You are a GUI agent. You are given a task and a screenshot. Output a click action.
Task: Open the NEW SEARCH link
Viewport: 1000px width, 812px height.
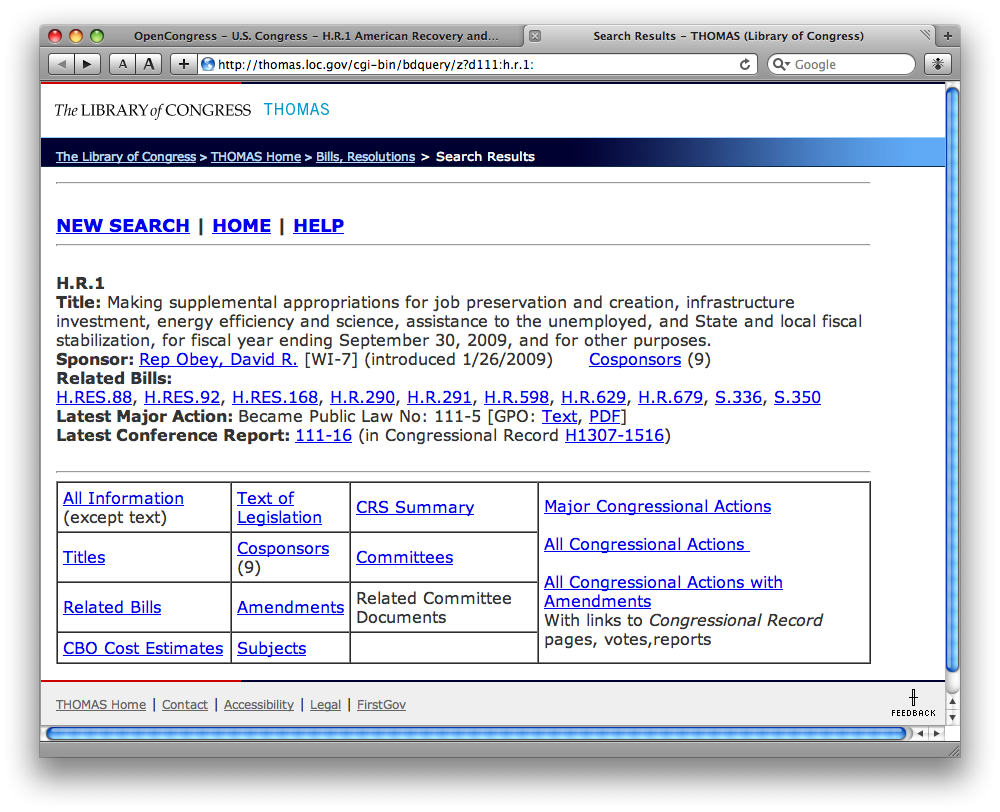point(123,226)
